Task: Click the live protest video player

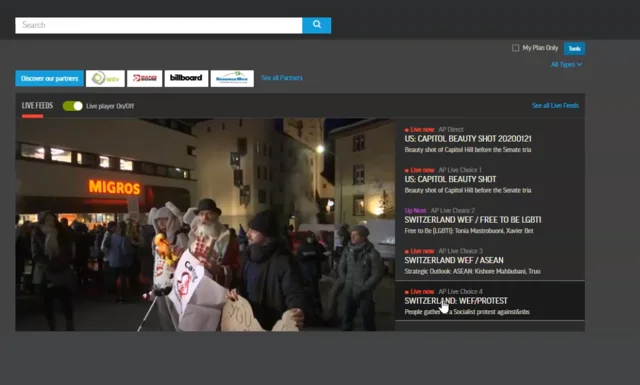Action: pyautogui.click(x=205, y=225)
